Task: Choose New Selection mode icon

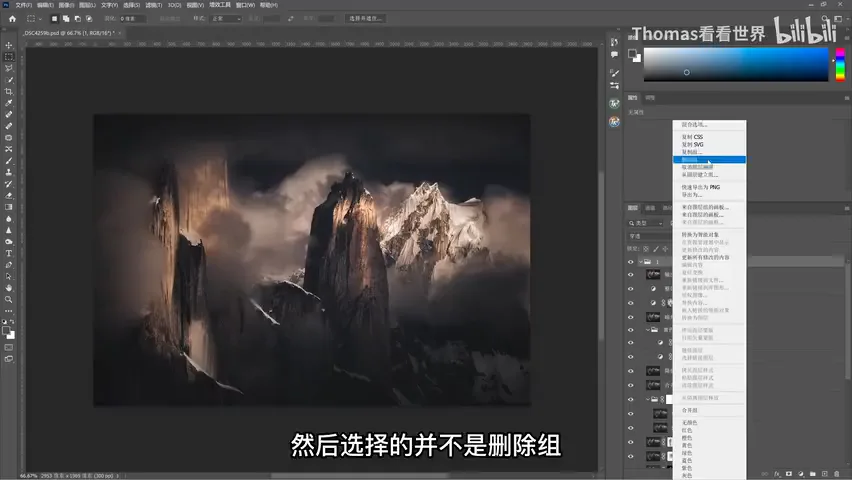Action: tap(54, 18)
